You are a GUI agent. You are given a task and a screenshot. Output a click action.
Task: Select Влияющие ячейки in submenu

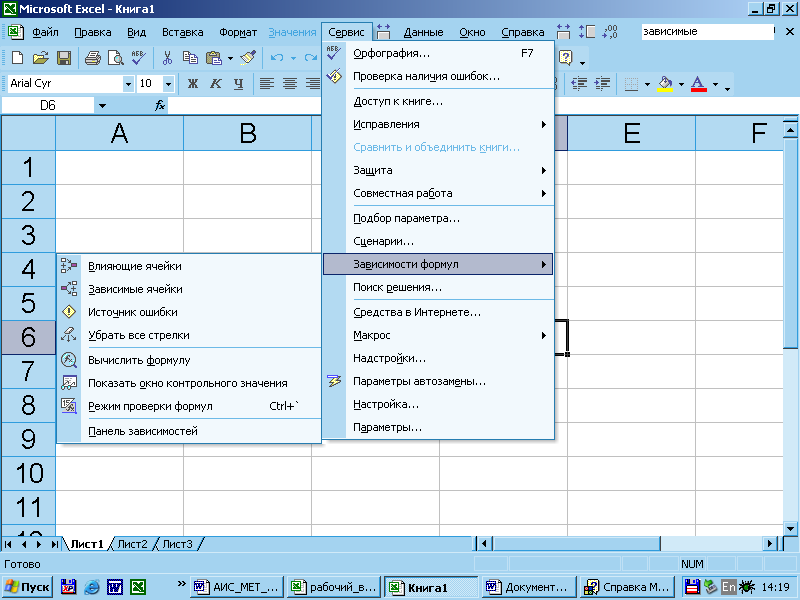[x=189, y=266]
